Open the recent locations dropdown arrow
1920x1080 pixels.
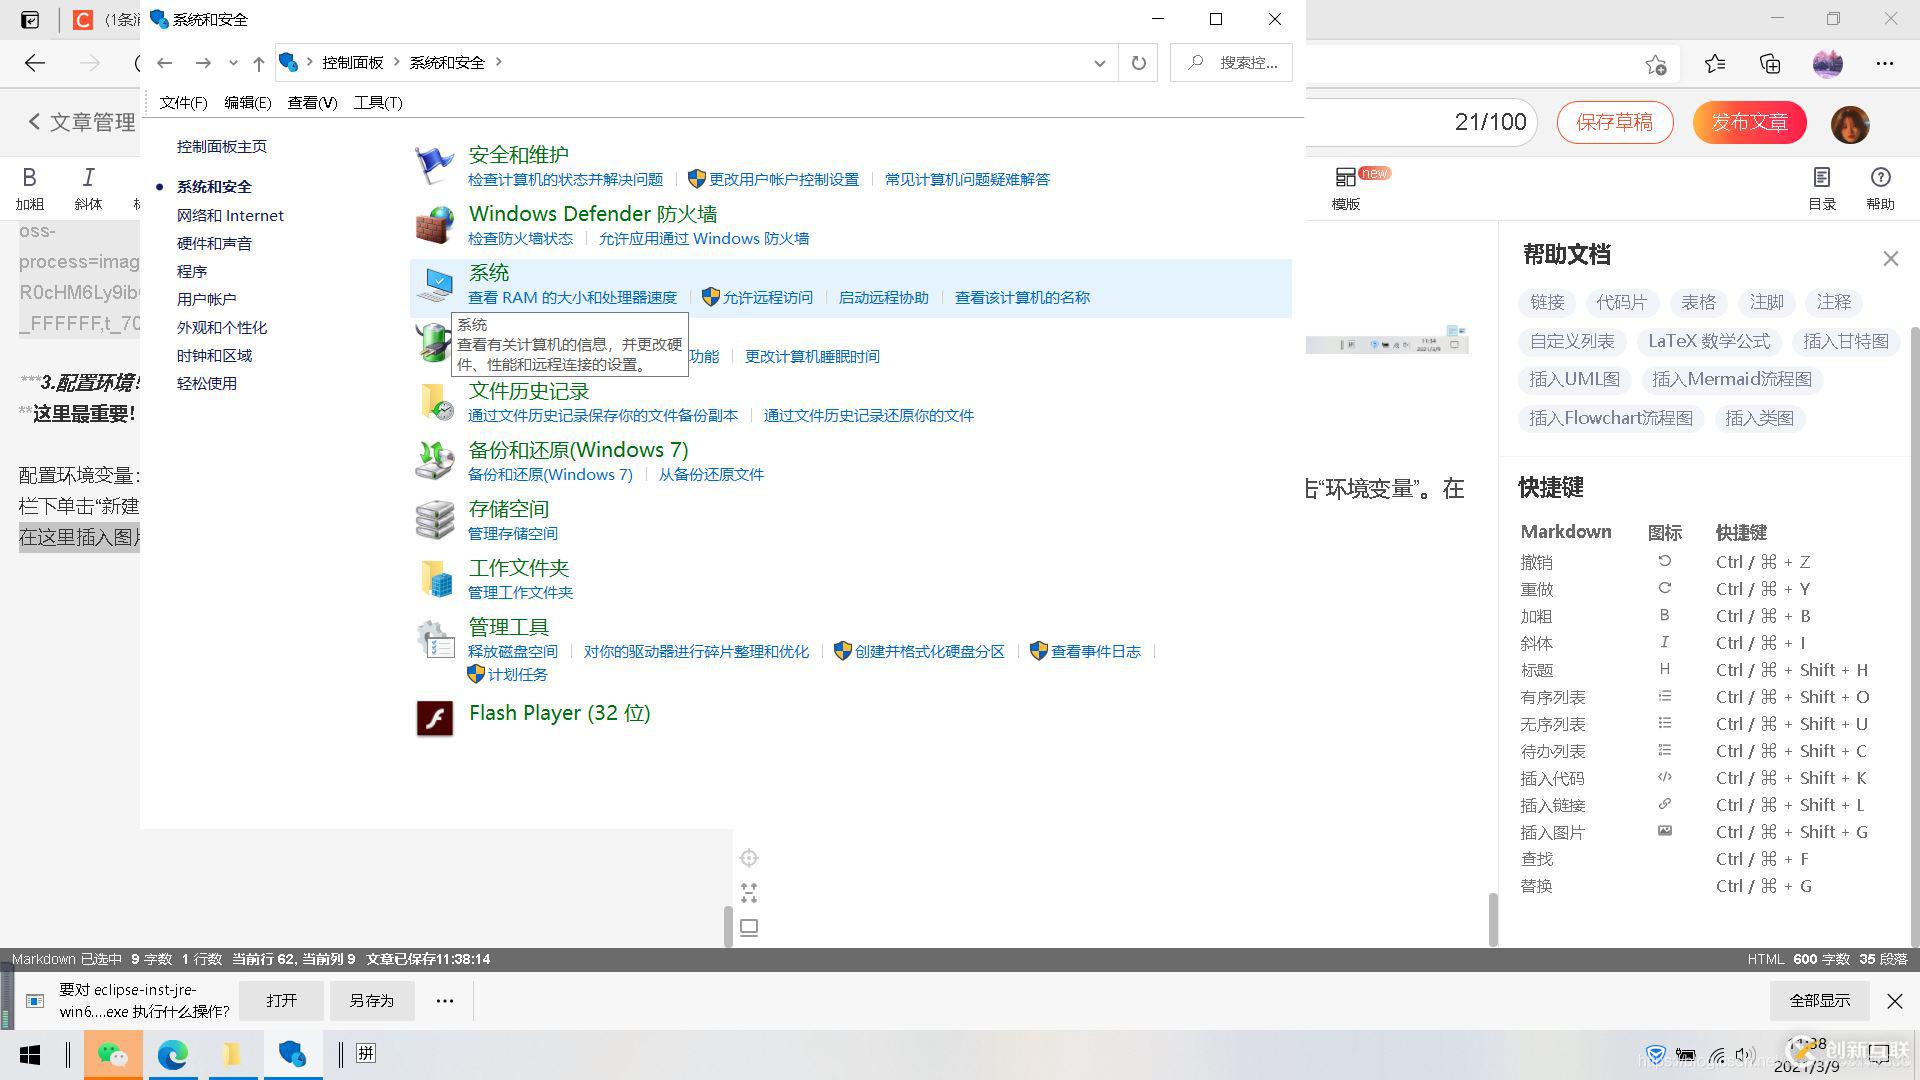click(233, 63)
